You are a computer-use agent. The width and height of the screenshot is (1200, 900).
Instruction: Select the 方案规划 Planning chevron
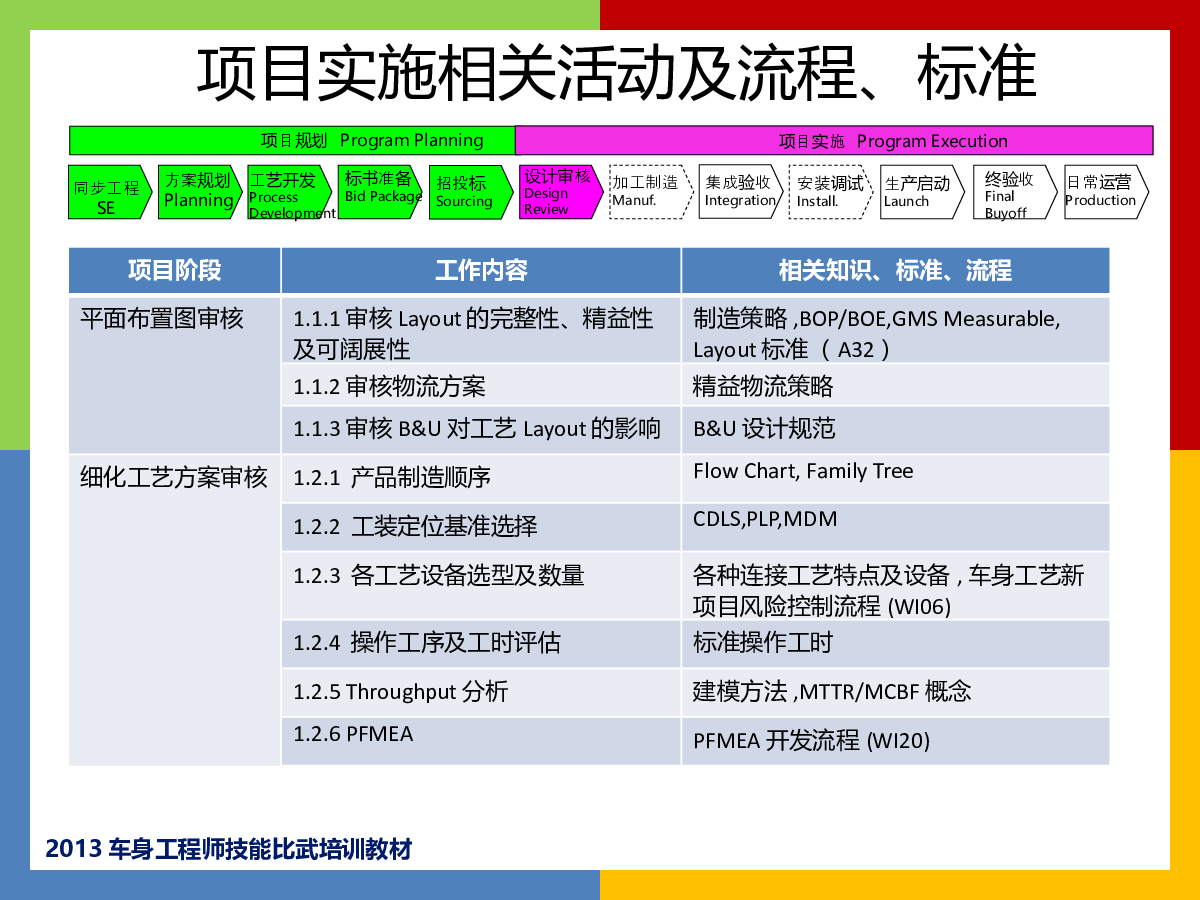199,192
